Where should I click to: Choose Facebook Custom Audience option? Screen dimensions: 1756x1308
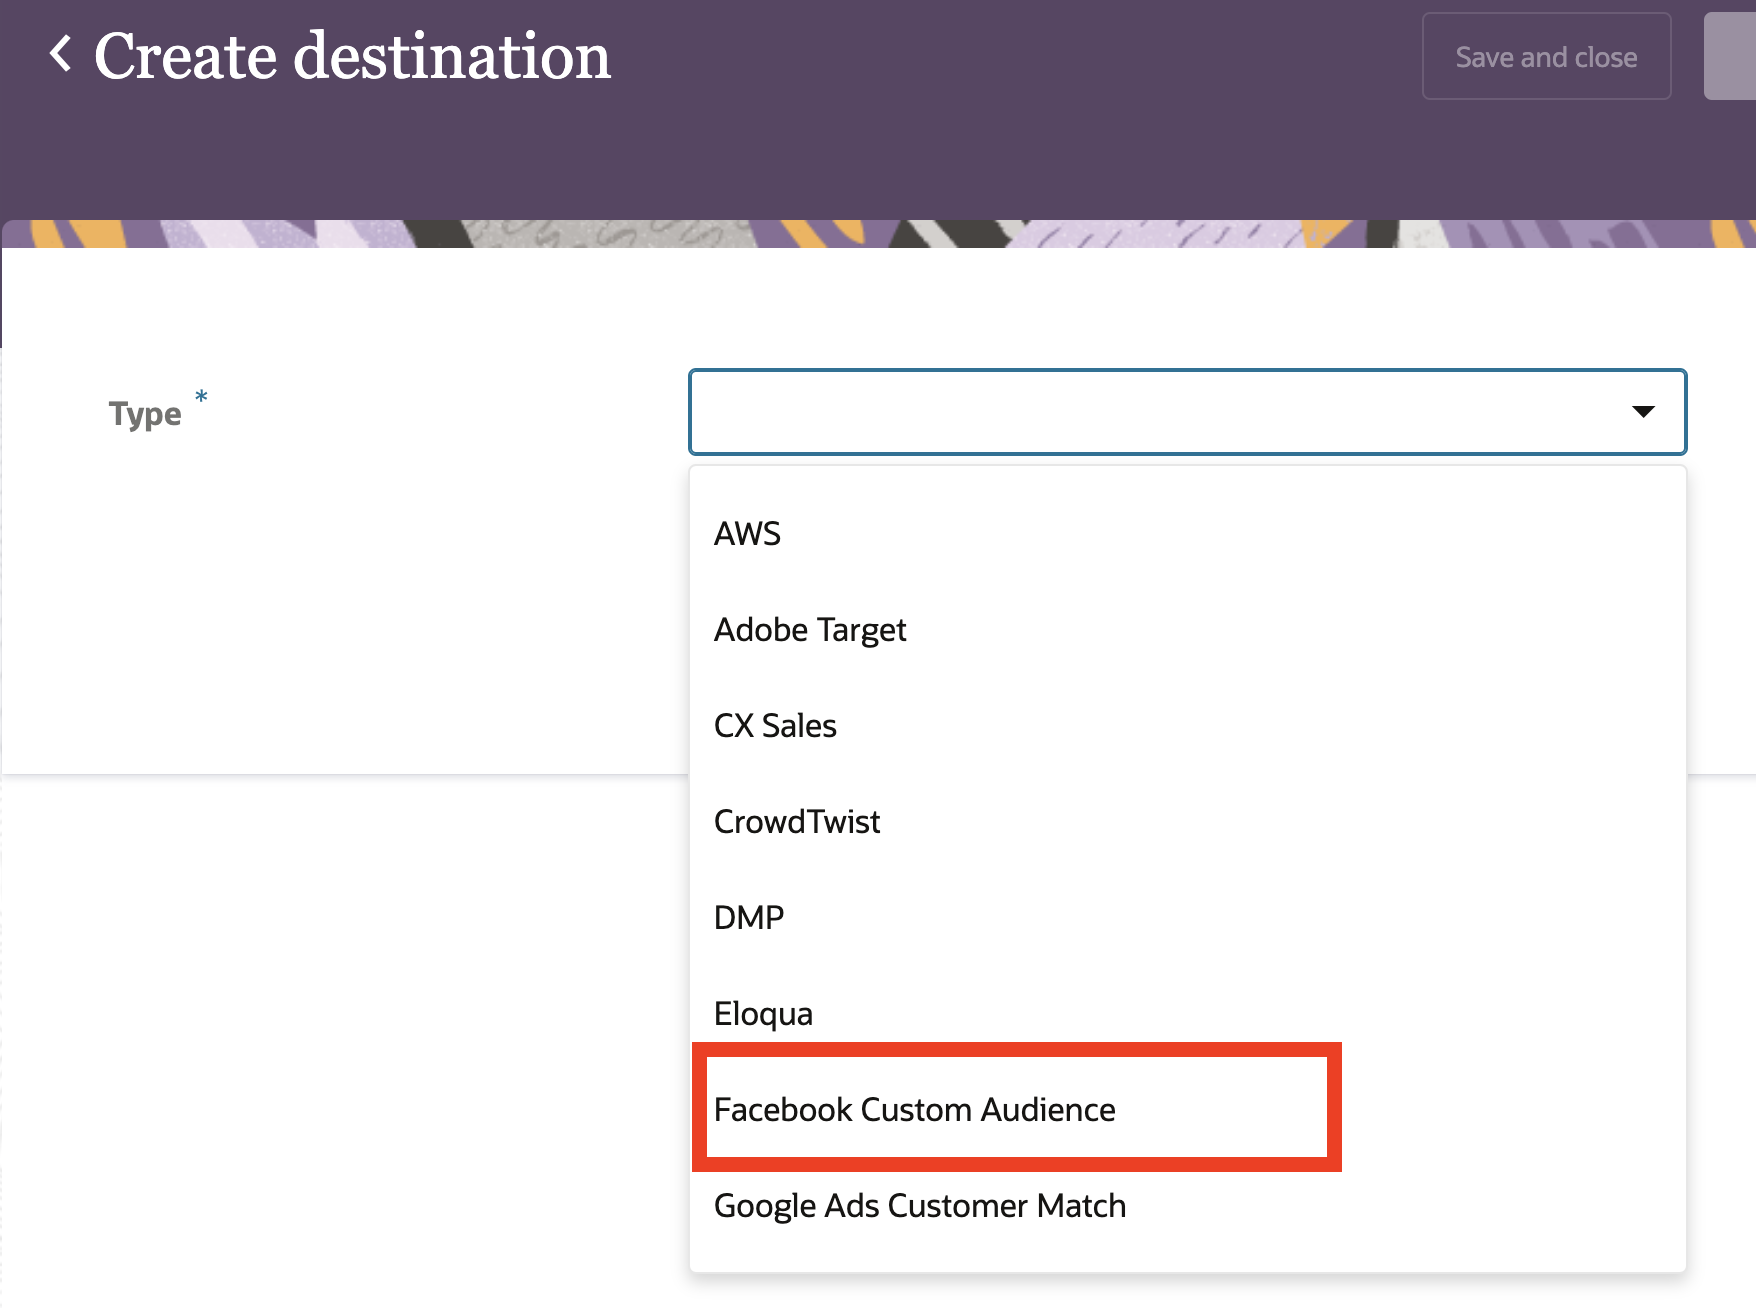tap(1187, 1110)
